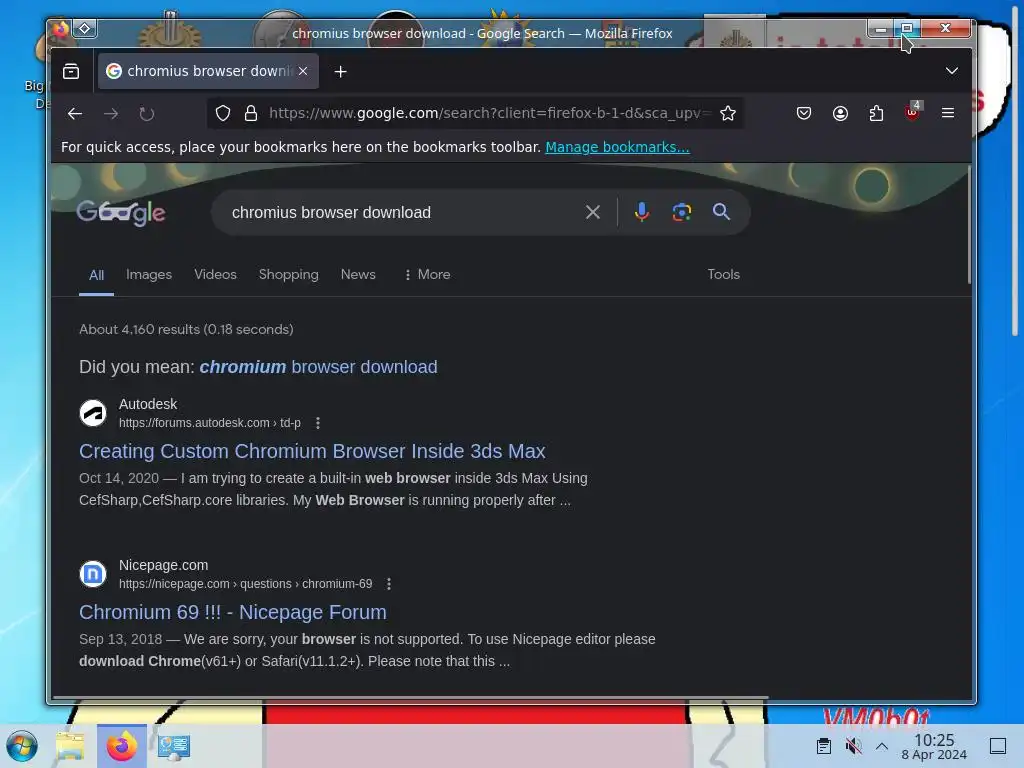Open system settings taskbar icon
Viewport: 1024px width, 768px height.
[x=174, y=746]
